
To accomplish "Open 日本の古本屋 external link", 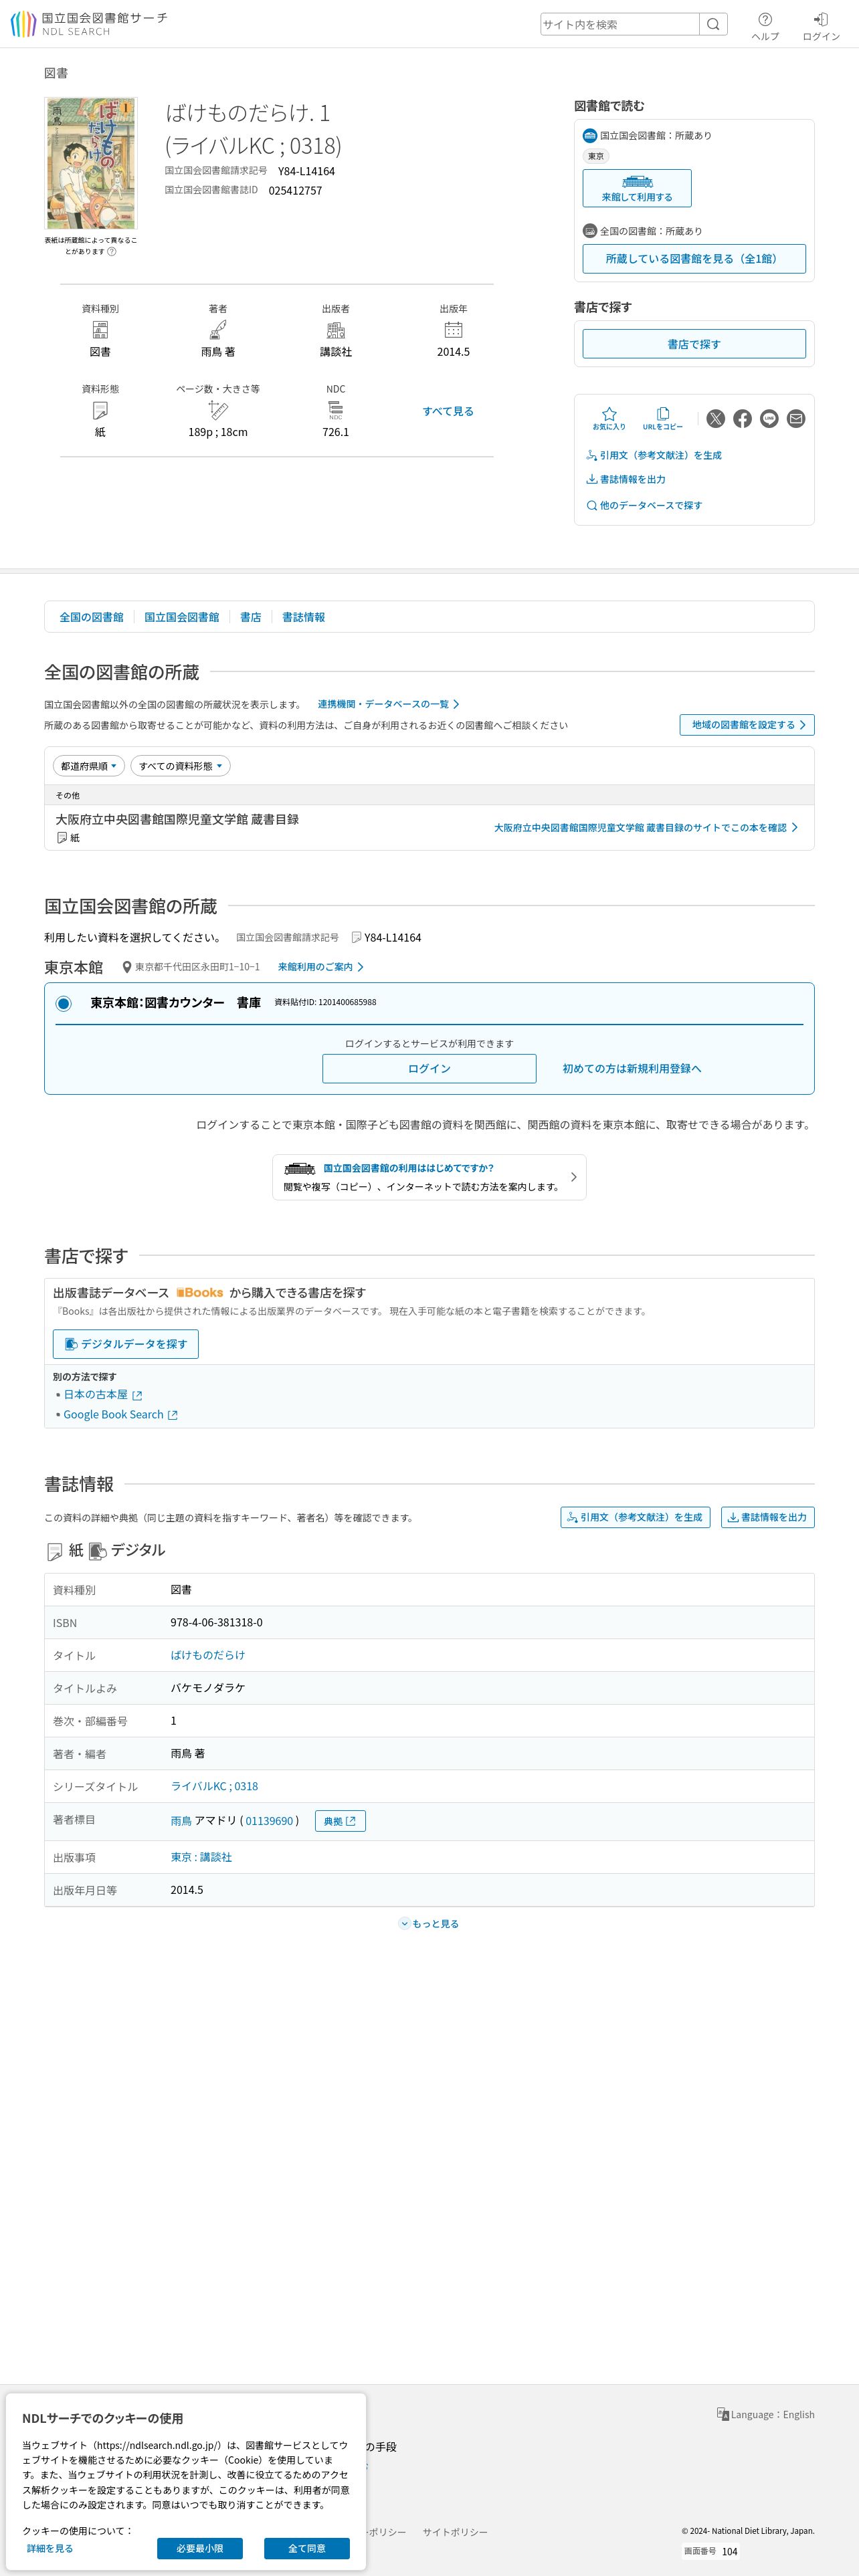I will 103,1394.
